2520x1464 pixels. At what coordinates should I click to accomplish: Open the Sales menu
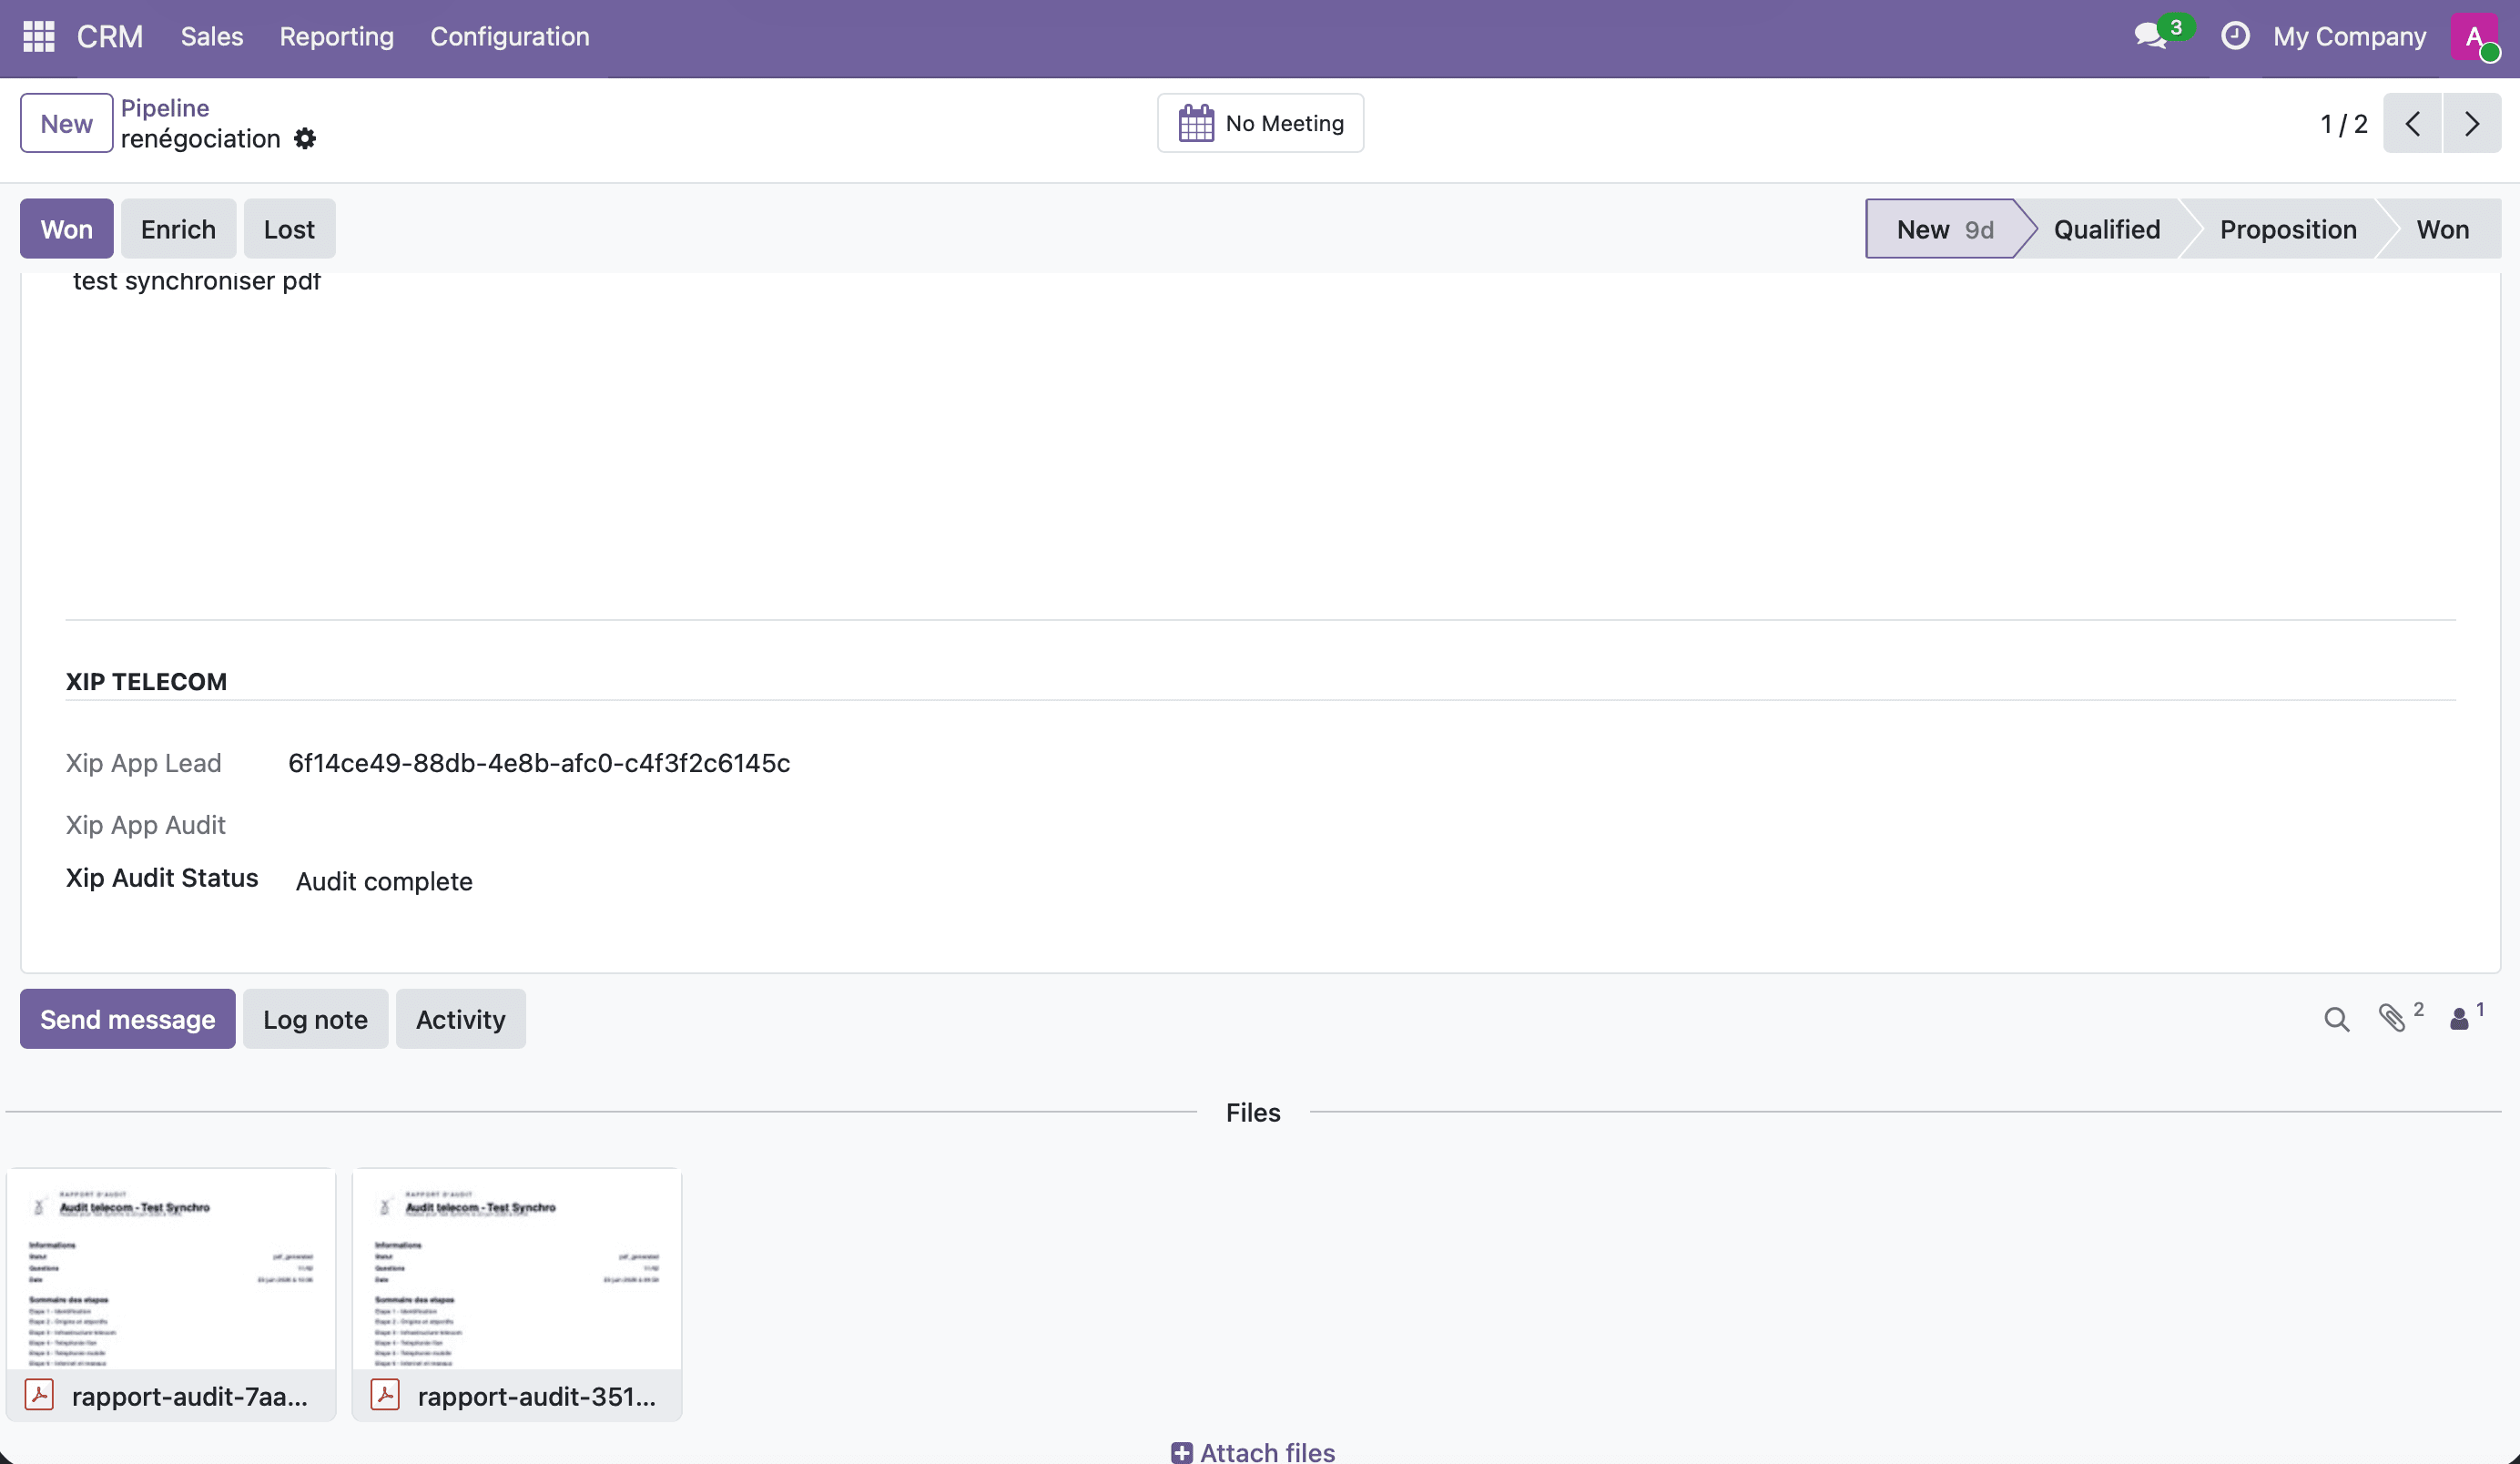(x=212, y=37)
